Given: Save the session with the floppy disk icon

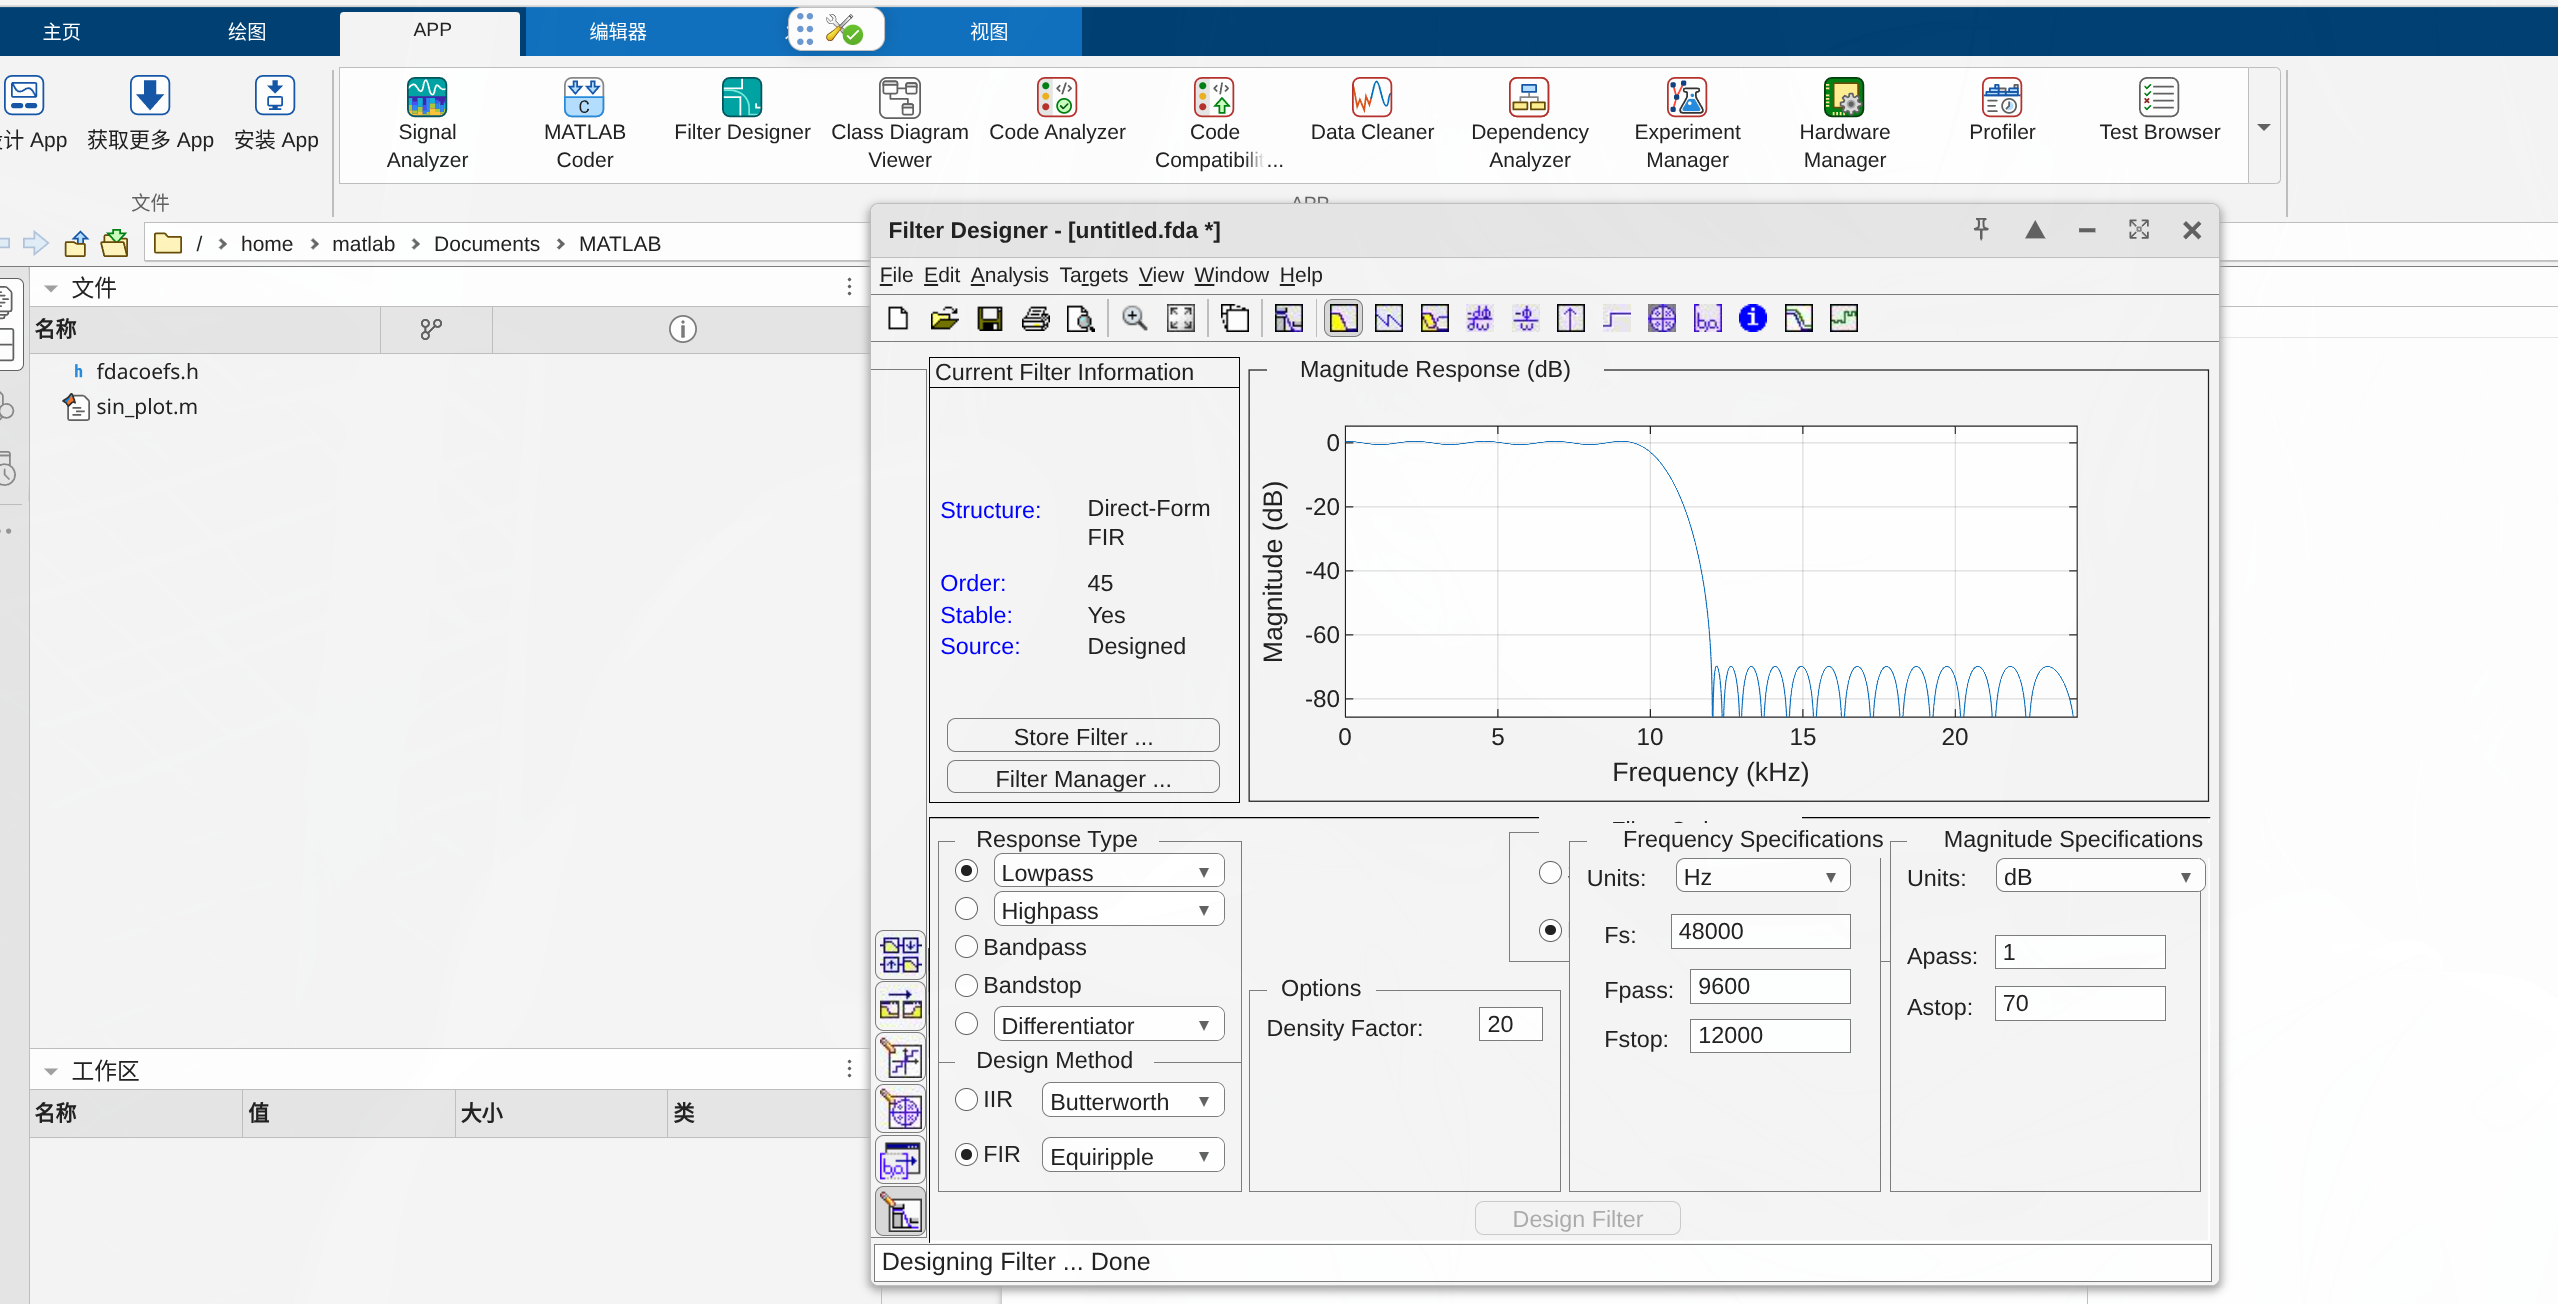Looking at the screenshot, I should point(989,319).
